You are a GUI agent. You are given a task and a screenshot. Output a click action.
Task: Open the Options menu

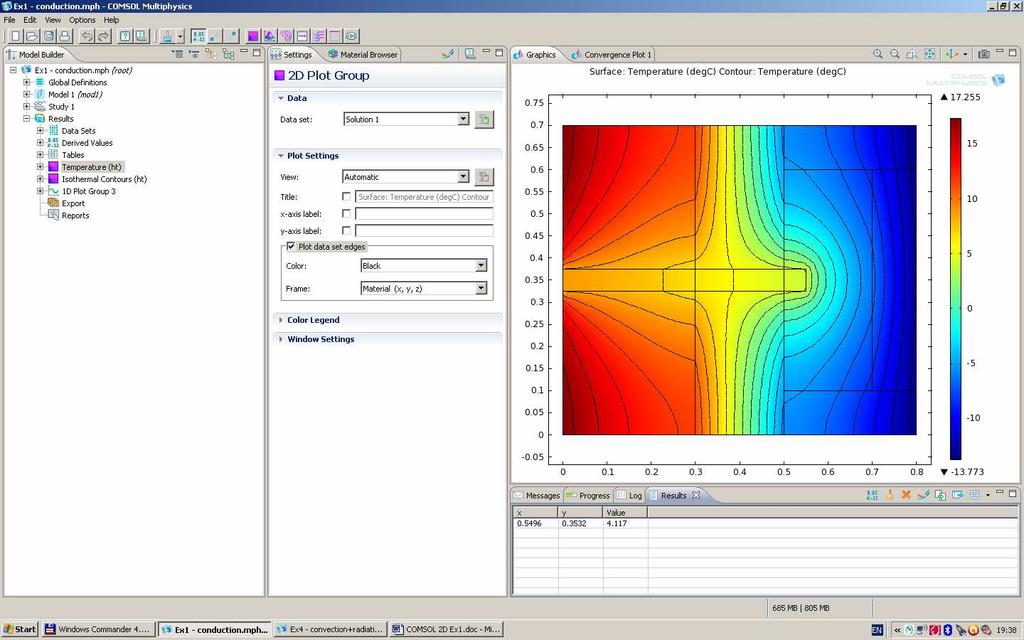(82, 20)
